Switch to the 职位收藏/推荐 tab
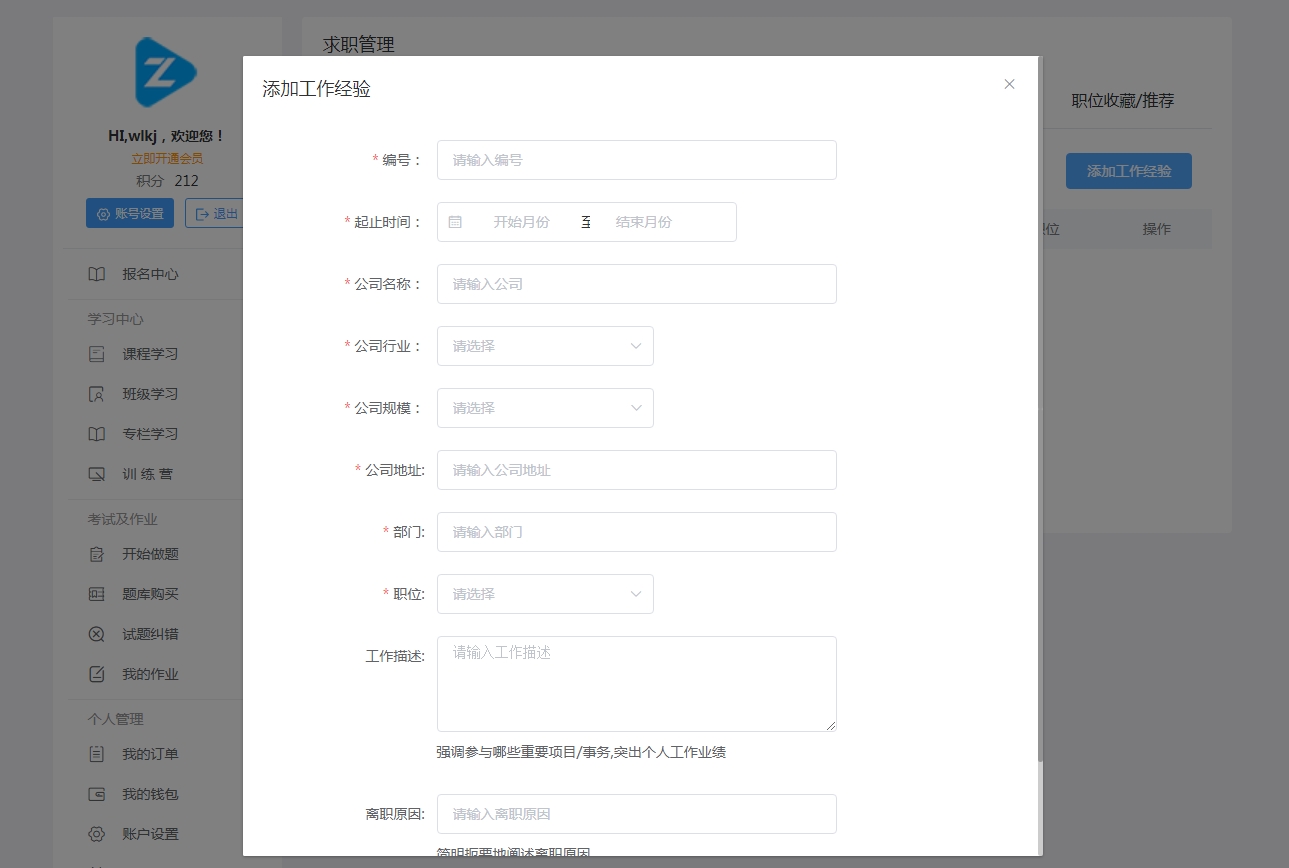This screenshot has height=868, width=1289. [1122, 100]
